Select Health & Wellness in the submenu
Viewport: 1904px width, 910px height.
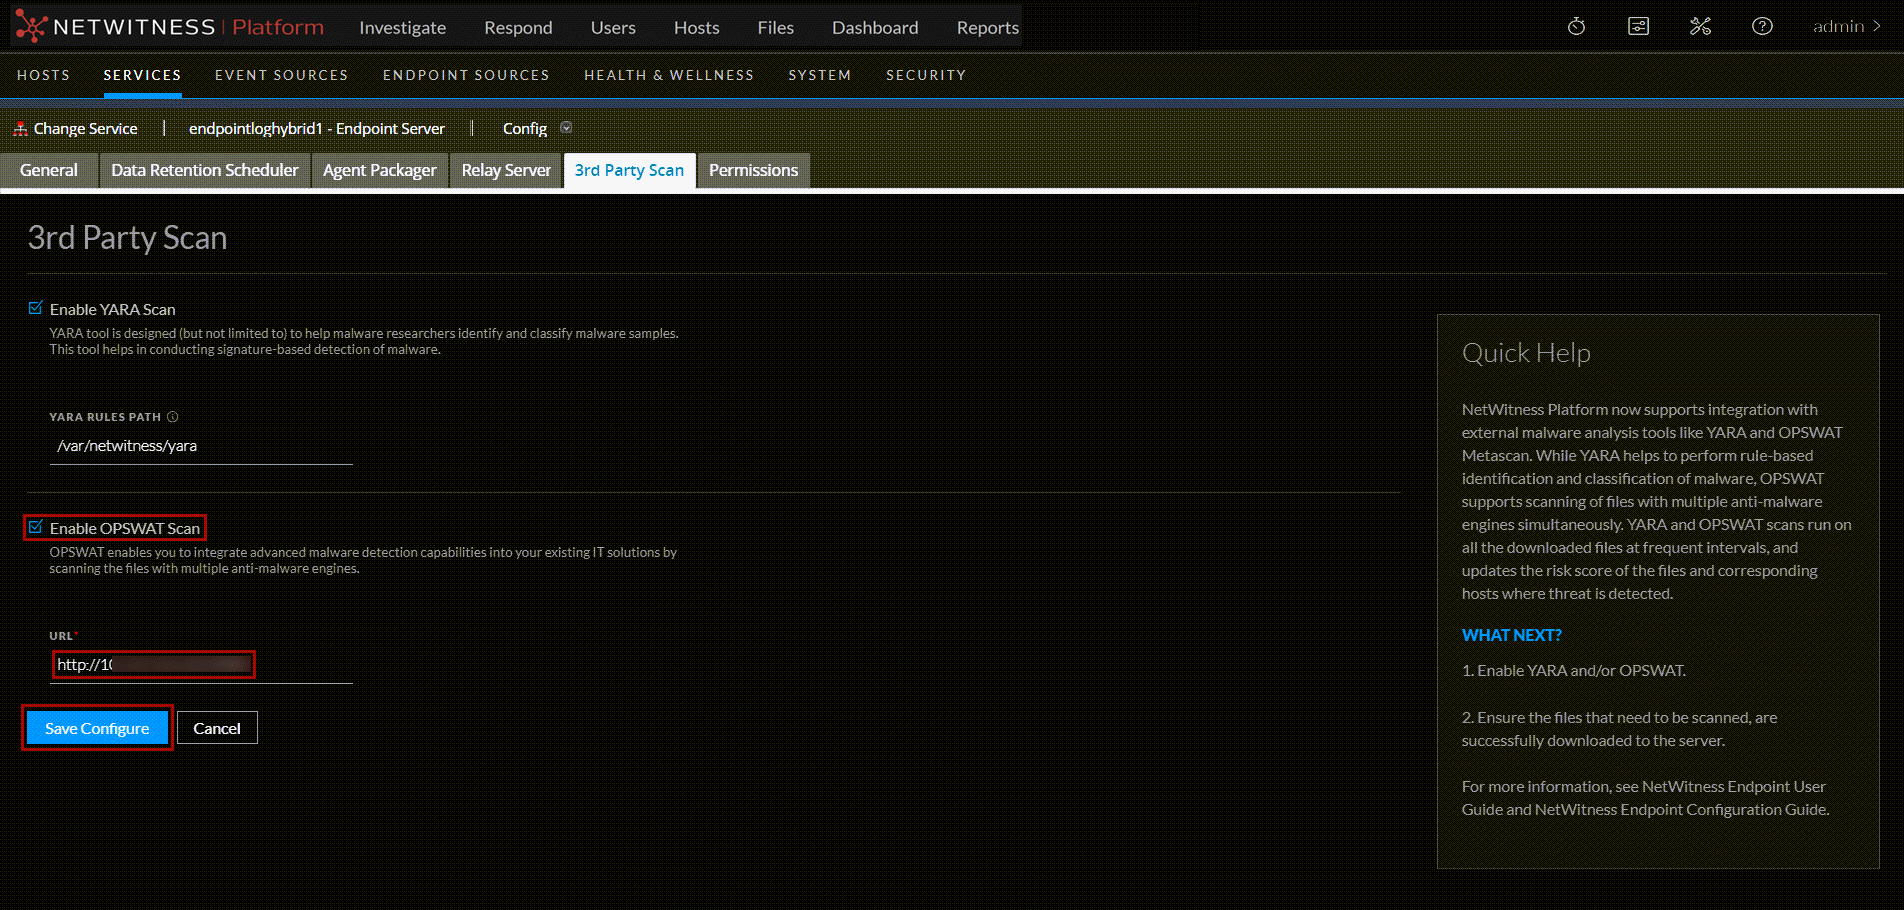tap(668, 75)
